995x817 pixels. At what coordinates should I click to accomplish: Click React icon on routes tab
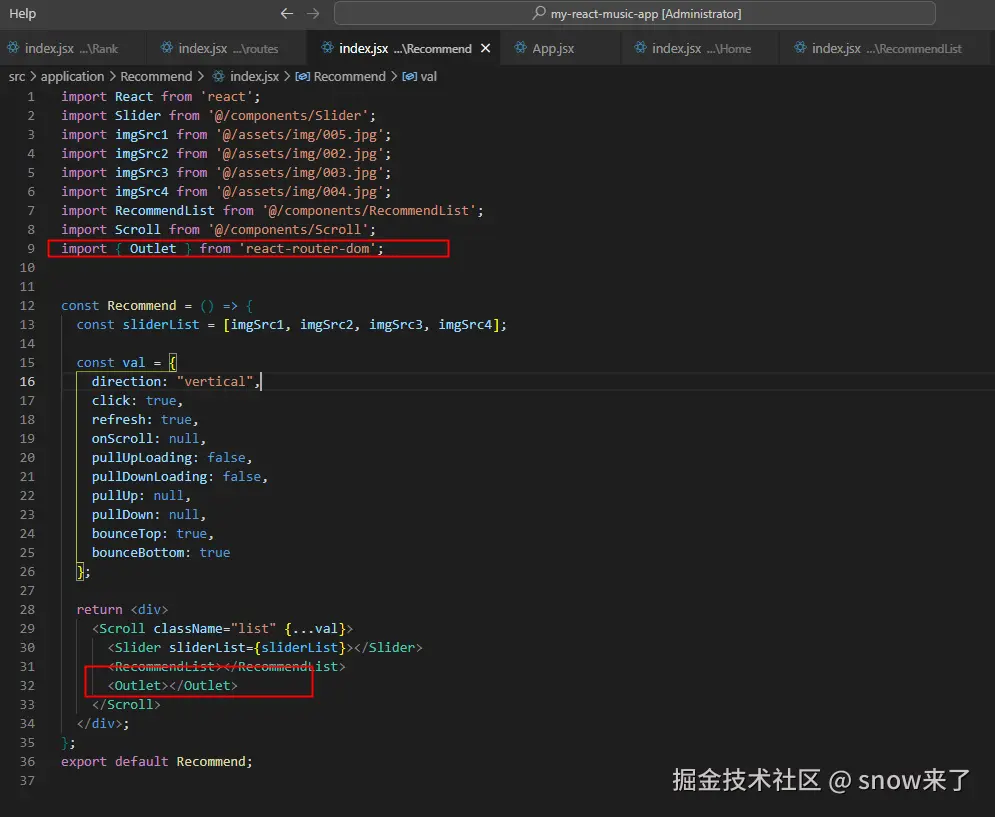click(x=166, y=48)
